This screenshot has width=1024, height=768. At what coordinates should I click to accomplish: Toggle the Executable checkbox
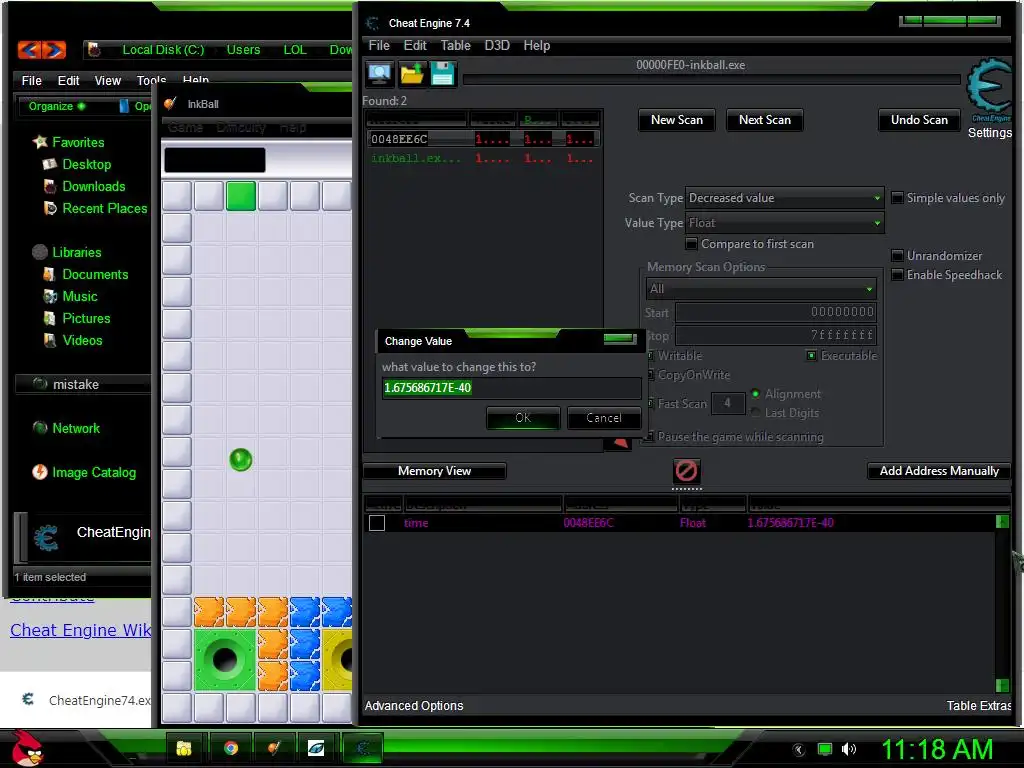click(x=811, y=355)
